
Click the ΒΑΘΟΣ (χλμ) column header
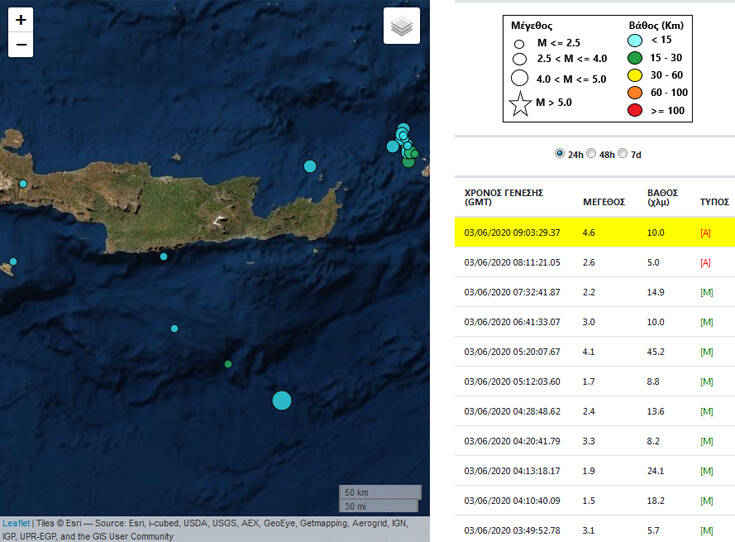[x=662, y=197]
